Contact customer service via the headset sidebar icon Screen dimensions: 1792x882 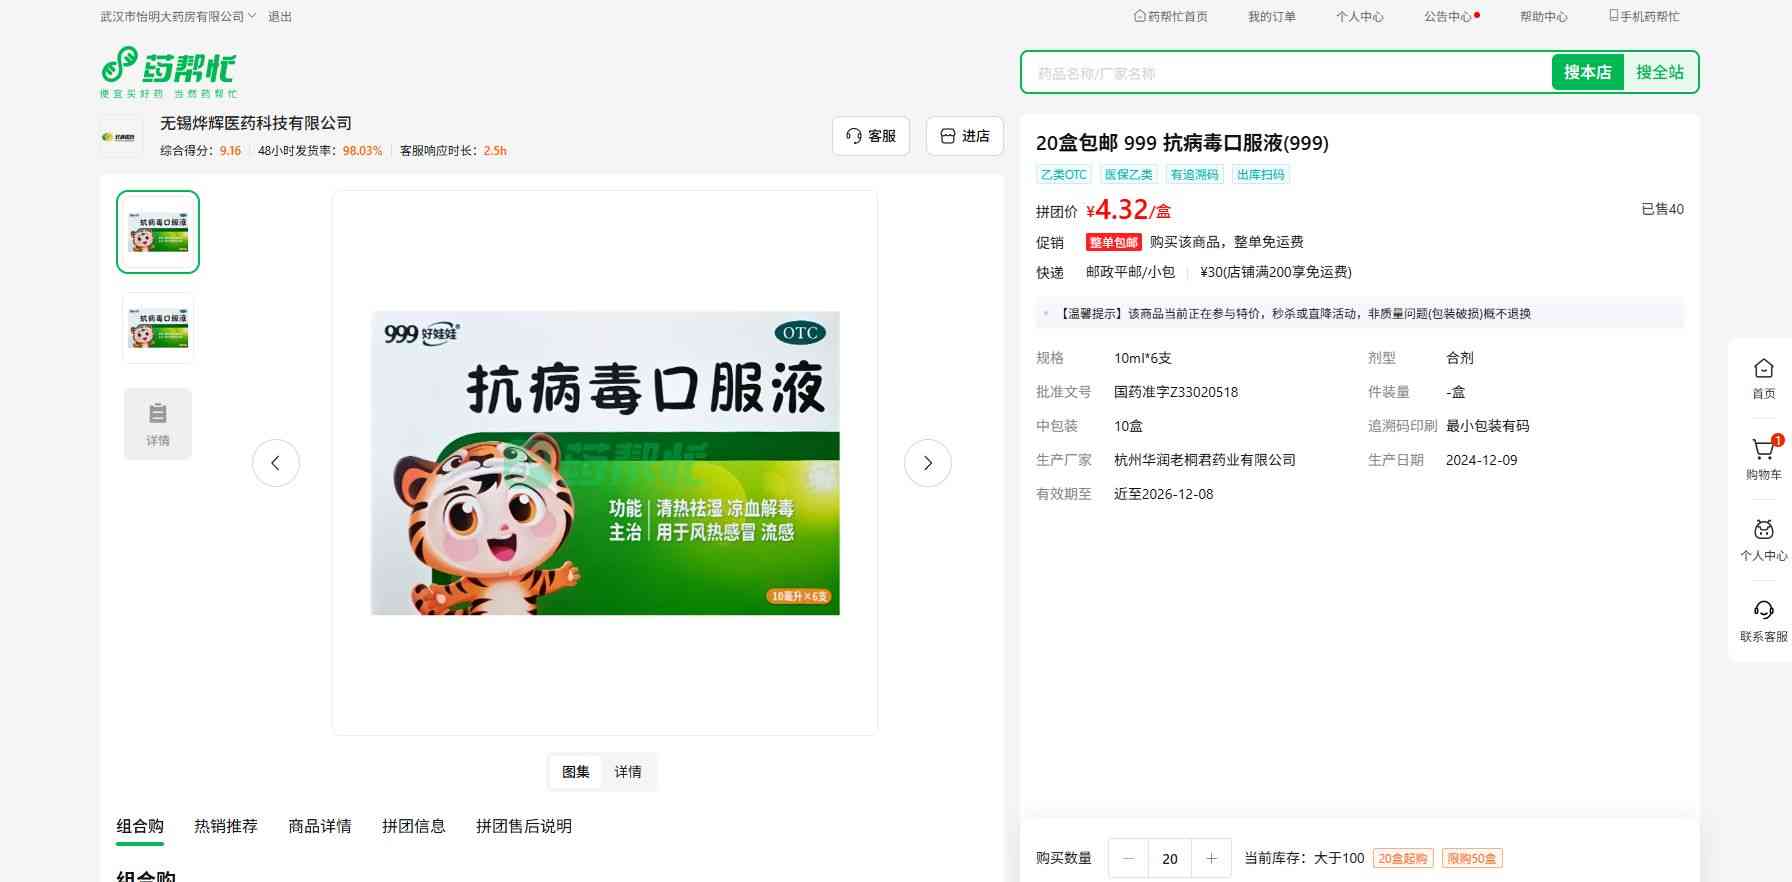[x=1763, y=612]
